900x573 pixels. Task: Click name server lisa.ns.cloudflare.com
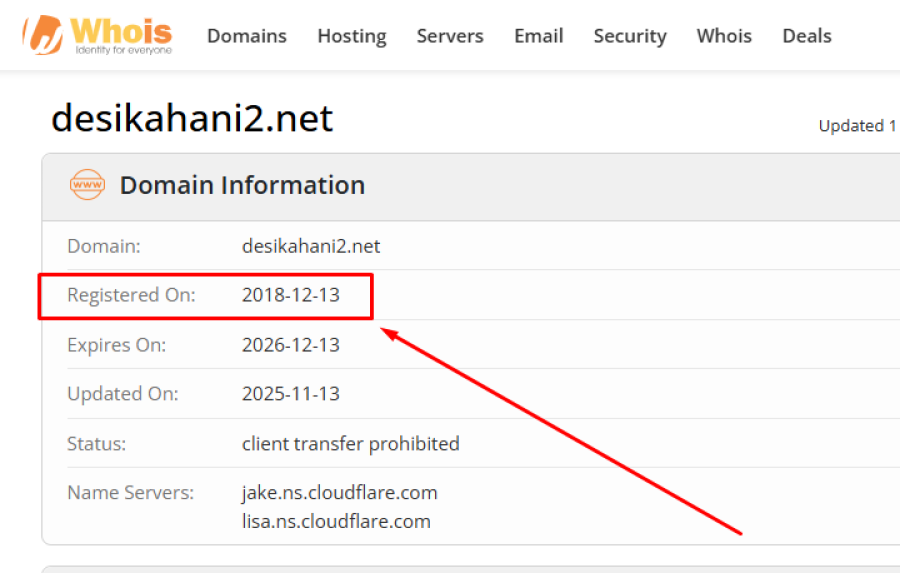[336, 521]
